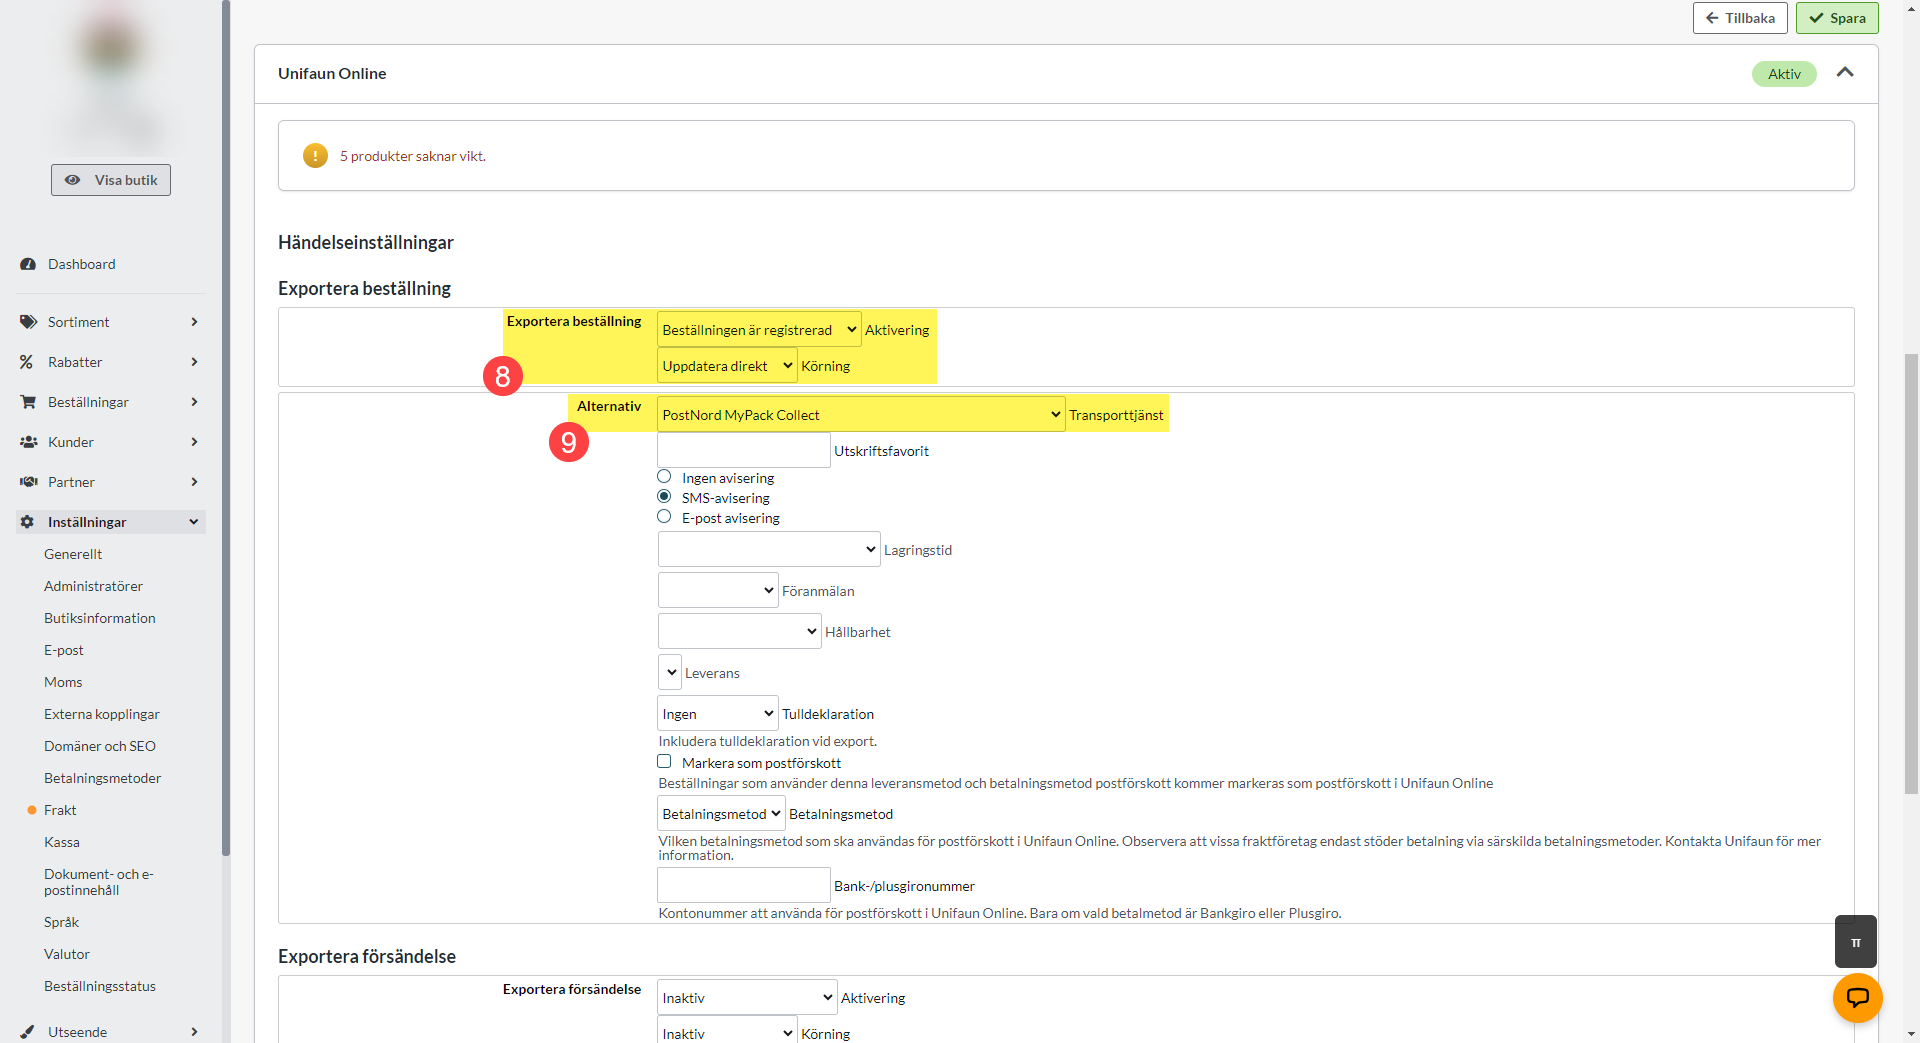The image size is (1920, 1043).
Task: Click the Visa butik button
Action: coord(111,180)
